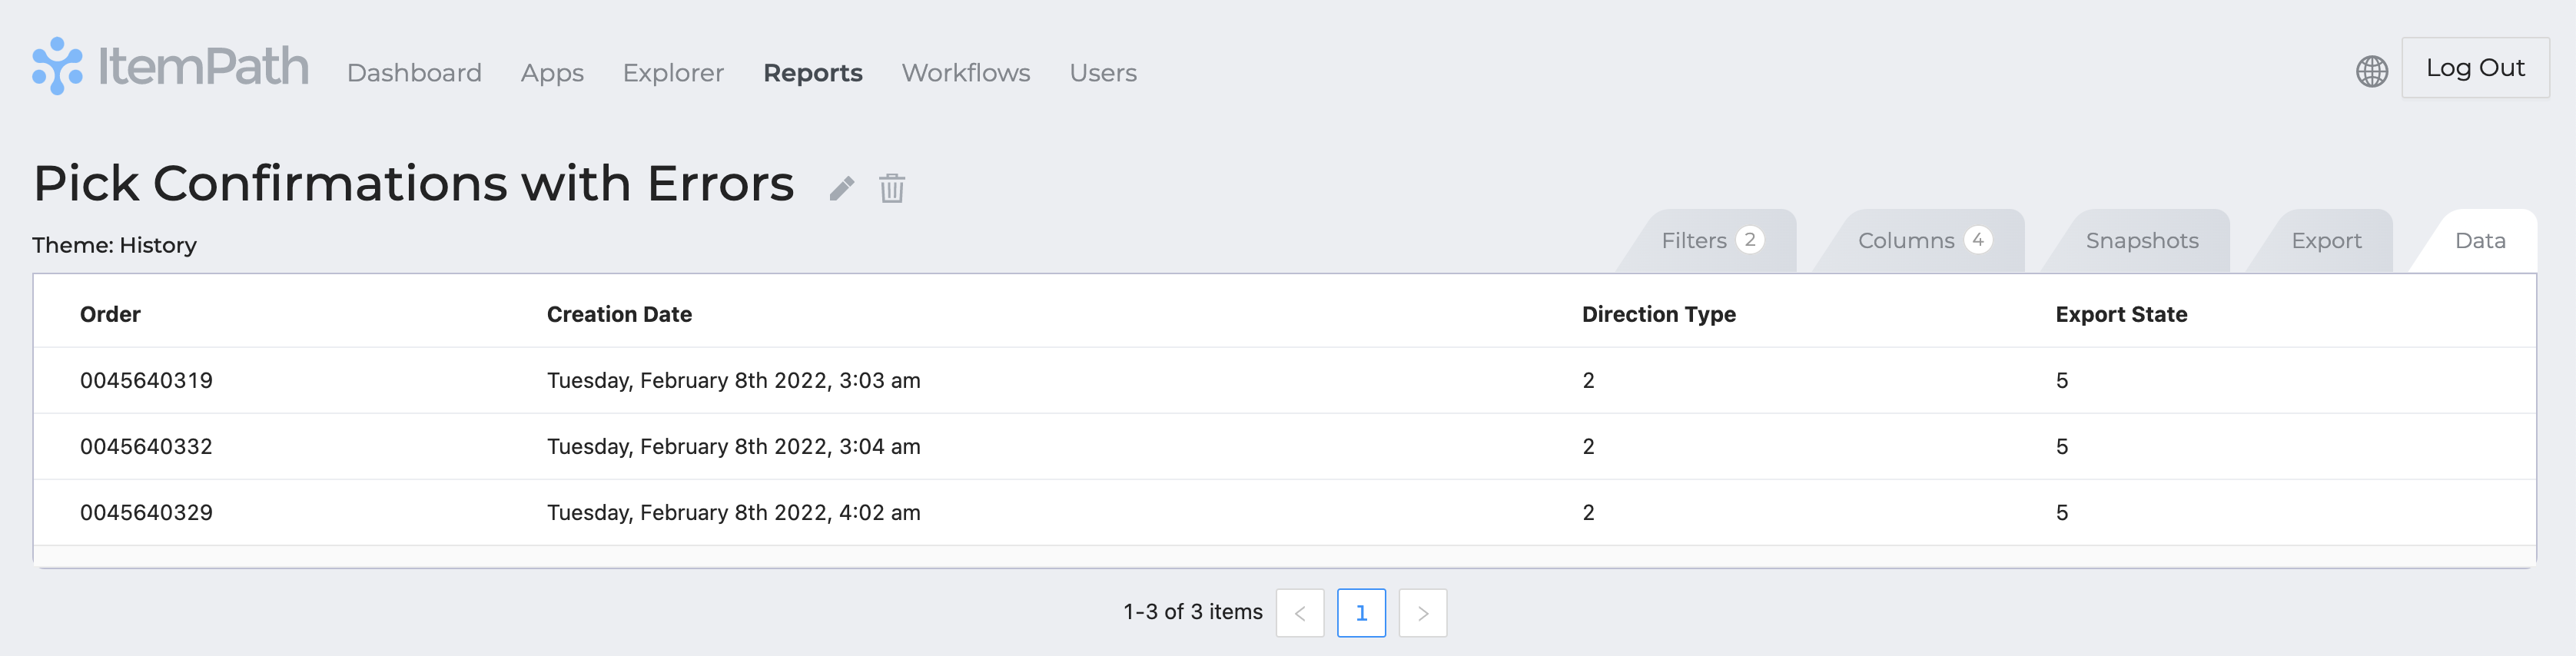The width and height of the screenshot is (2576, 656).
Task: Sort by Creation Date column header
Action: [619, 314]
